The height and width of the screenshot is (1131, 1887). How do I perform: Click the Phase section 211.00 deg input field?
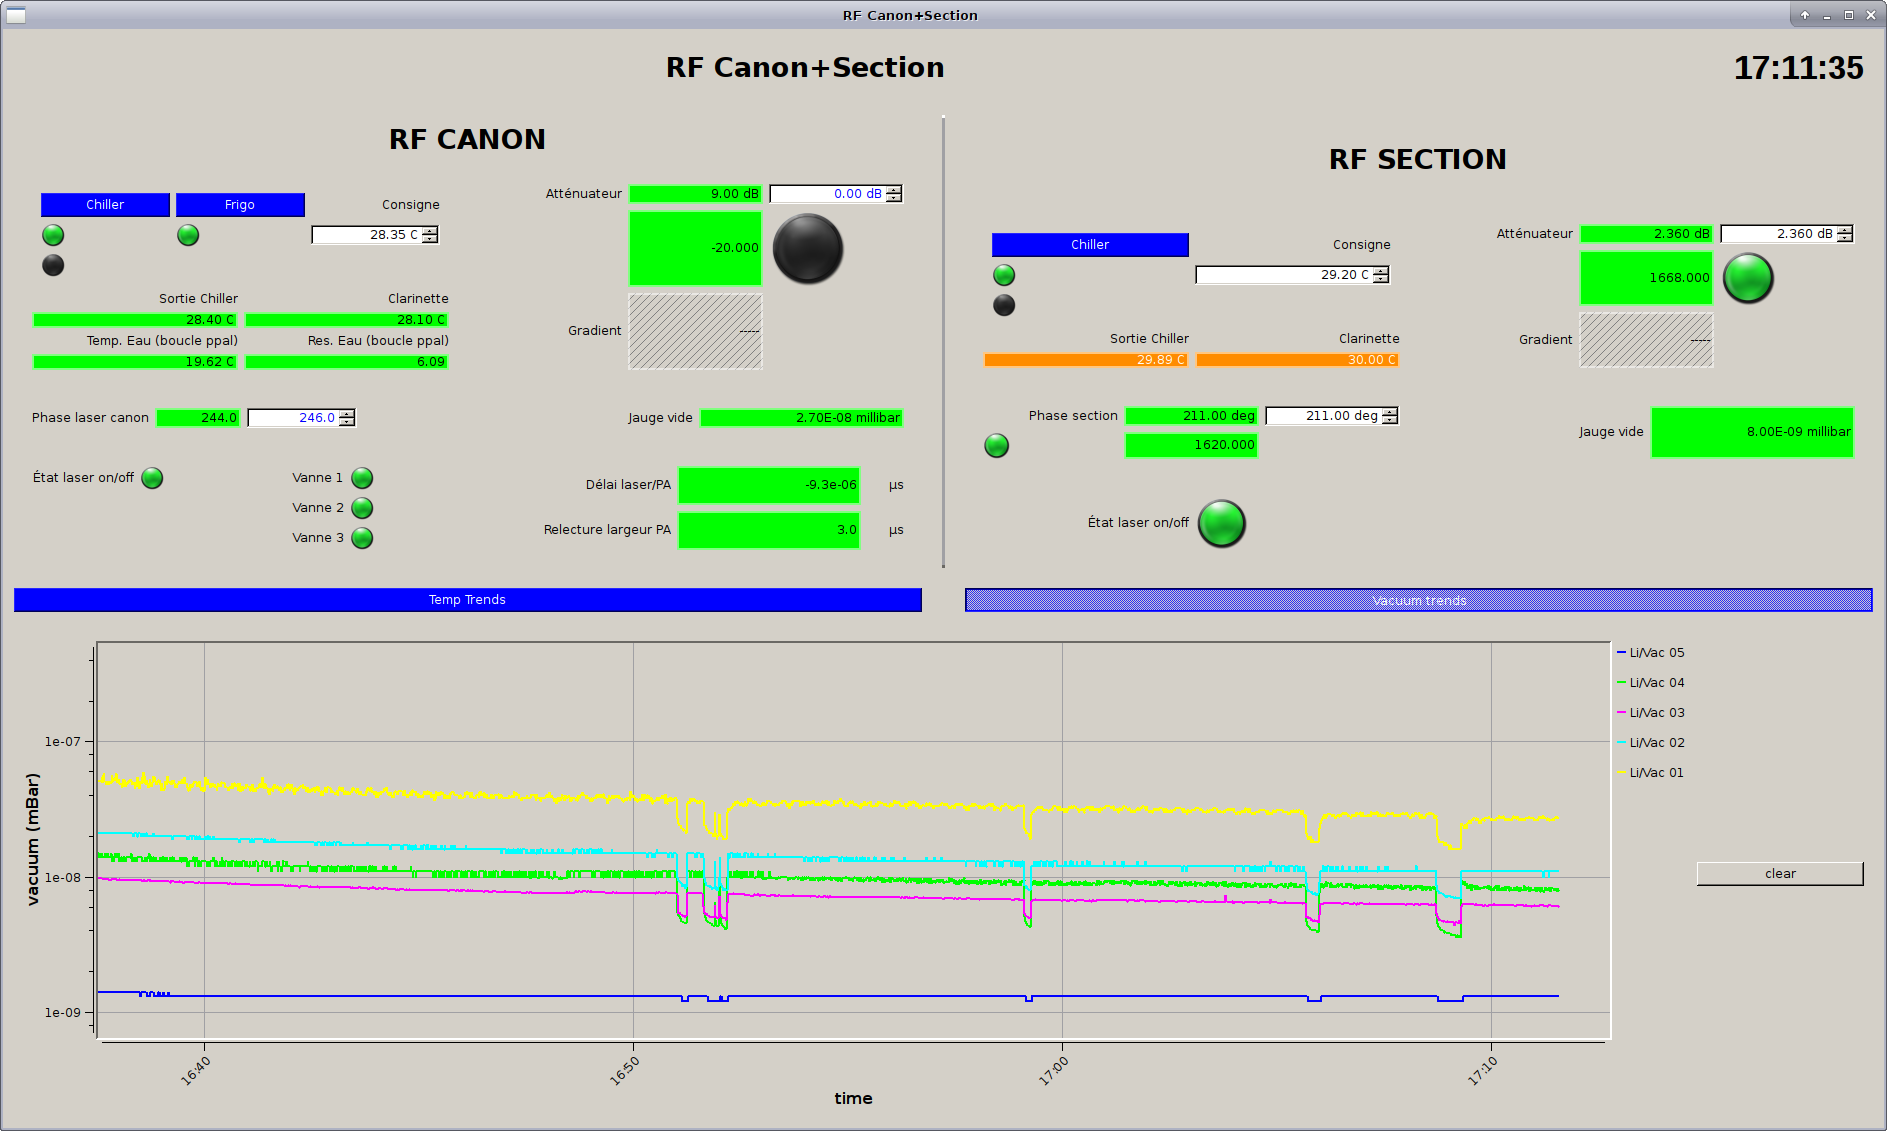click(1324, 416)
